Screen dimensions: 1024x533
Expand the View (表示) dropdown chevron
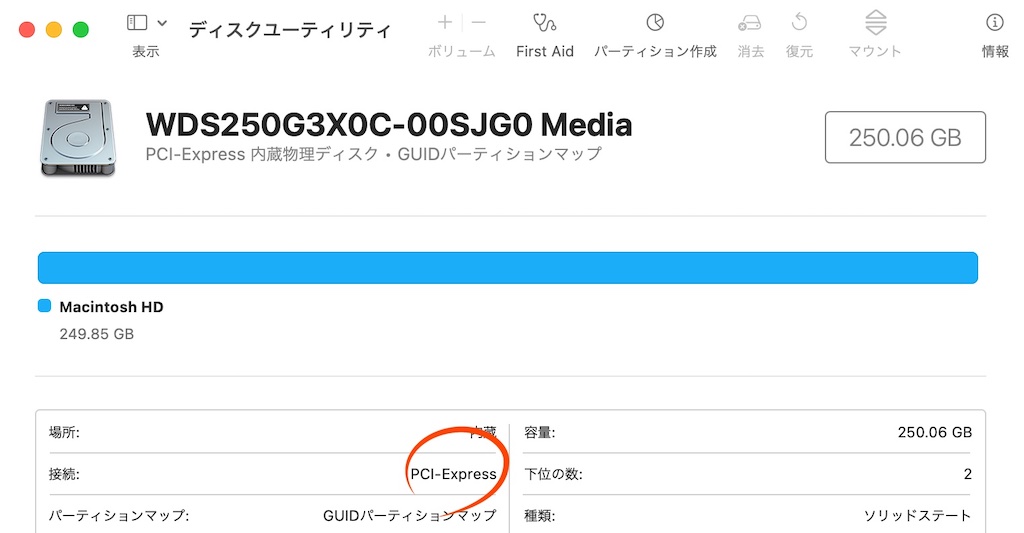[162, 23]
